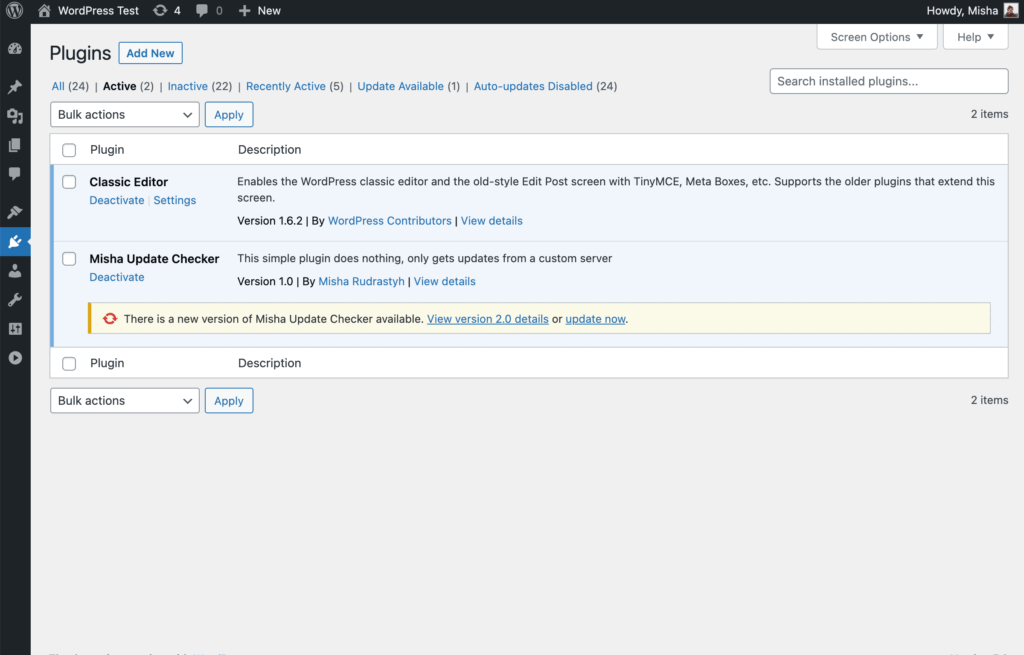Open the comments bubble in the admin bar
The image size is (1024, 655).
[x=202, y=10]
